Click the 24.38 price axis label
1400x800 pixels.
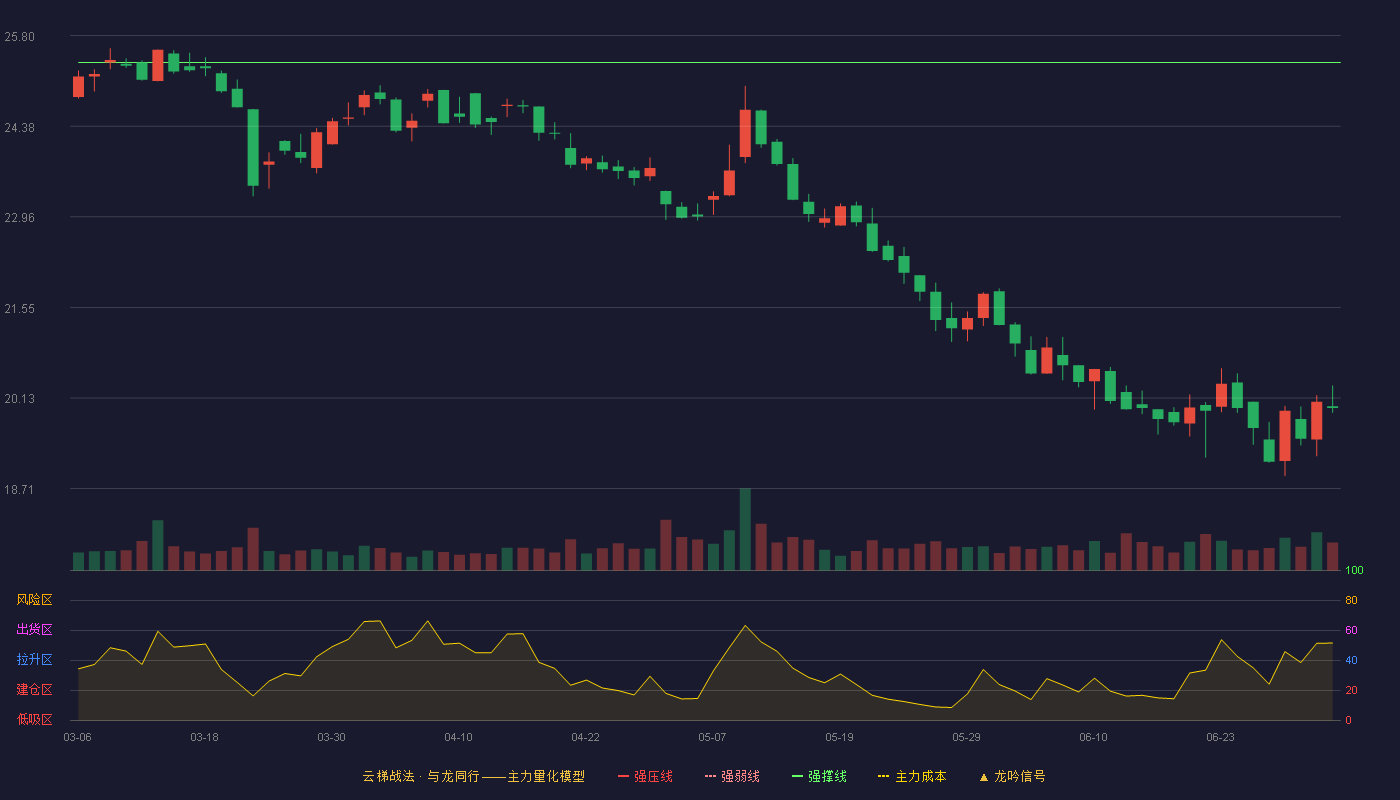pyautogui.click(x=19, y=128)
